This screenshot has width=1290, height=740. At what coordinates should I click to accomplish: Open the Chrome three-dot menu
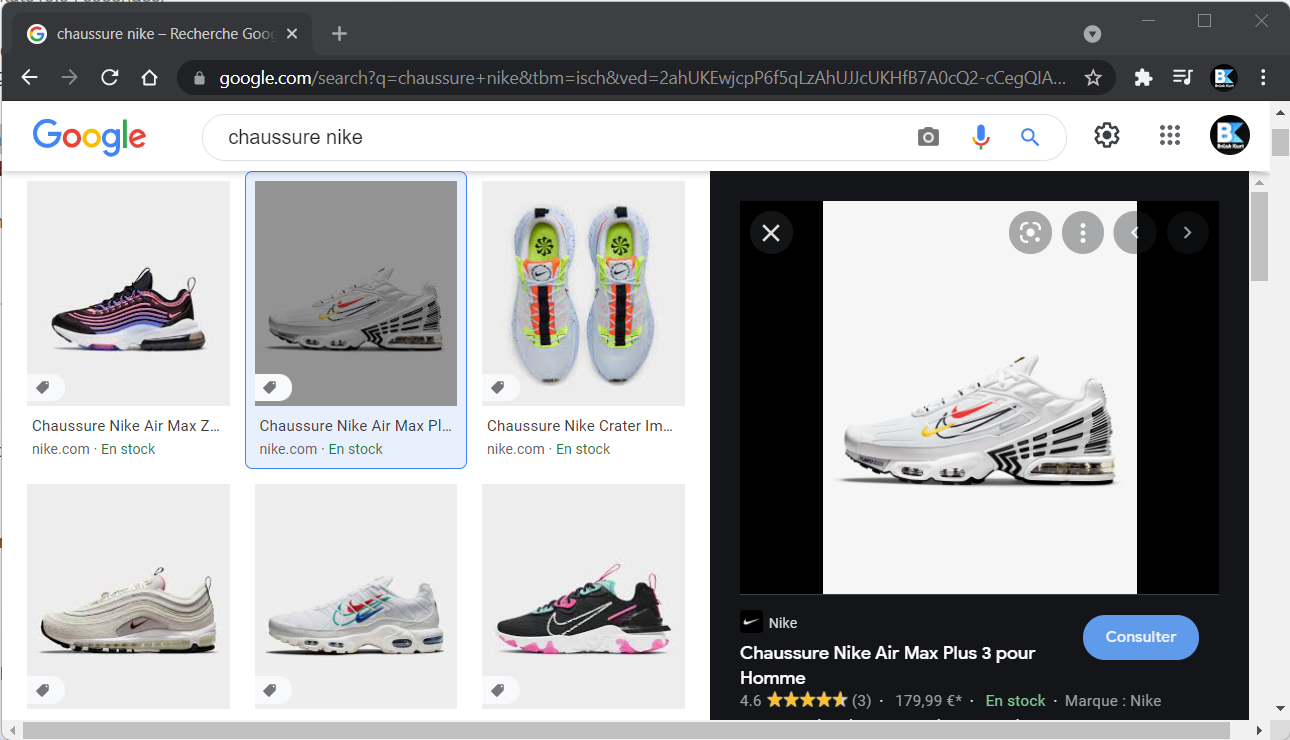(x=1264, y=77)
